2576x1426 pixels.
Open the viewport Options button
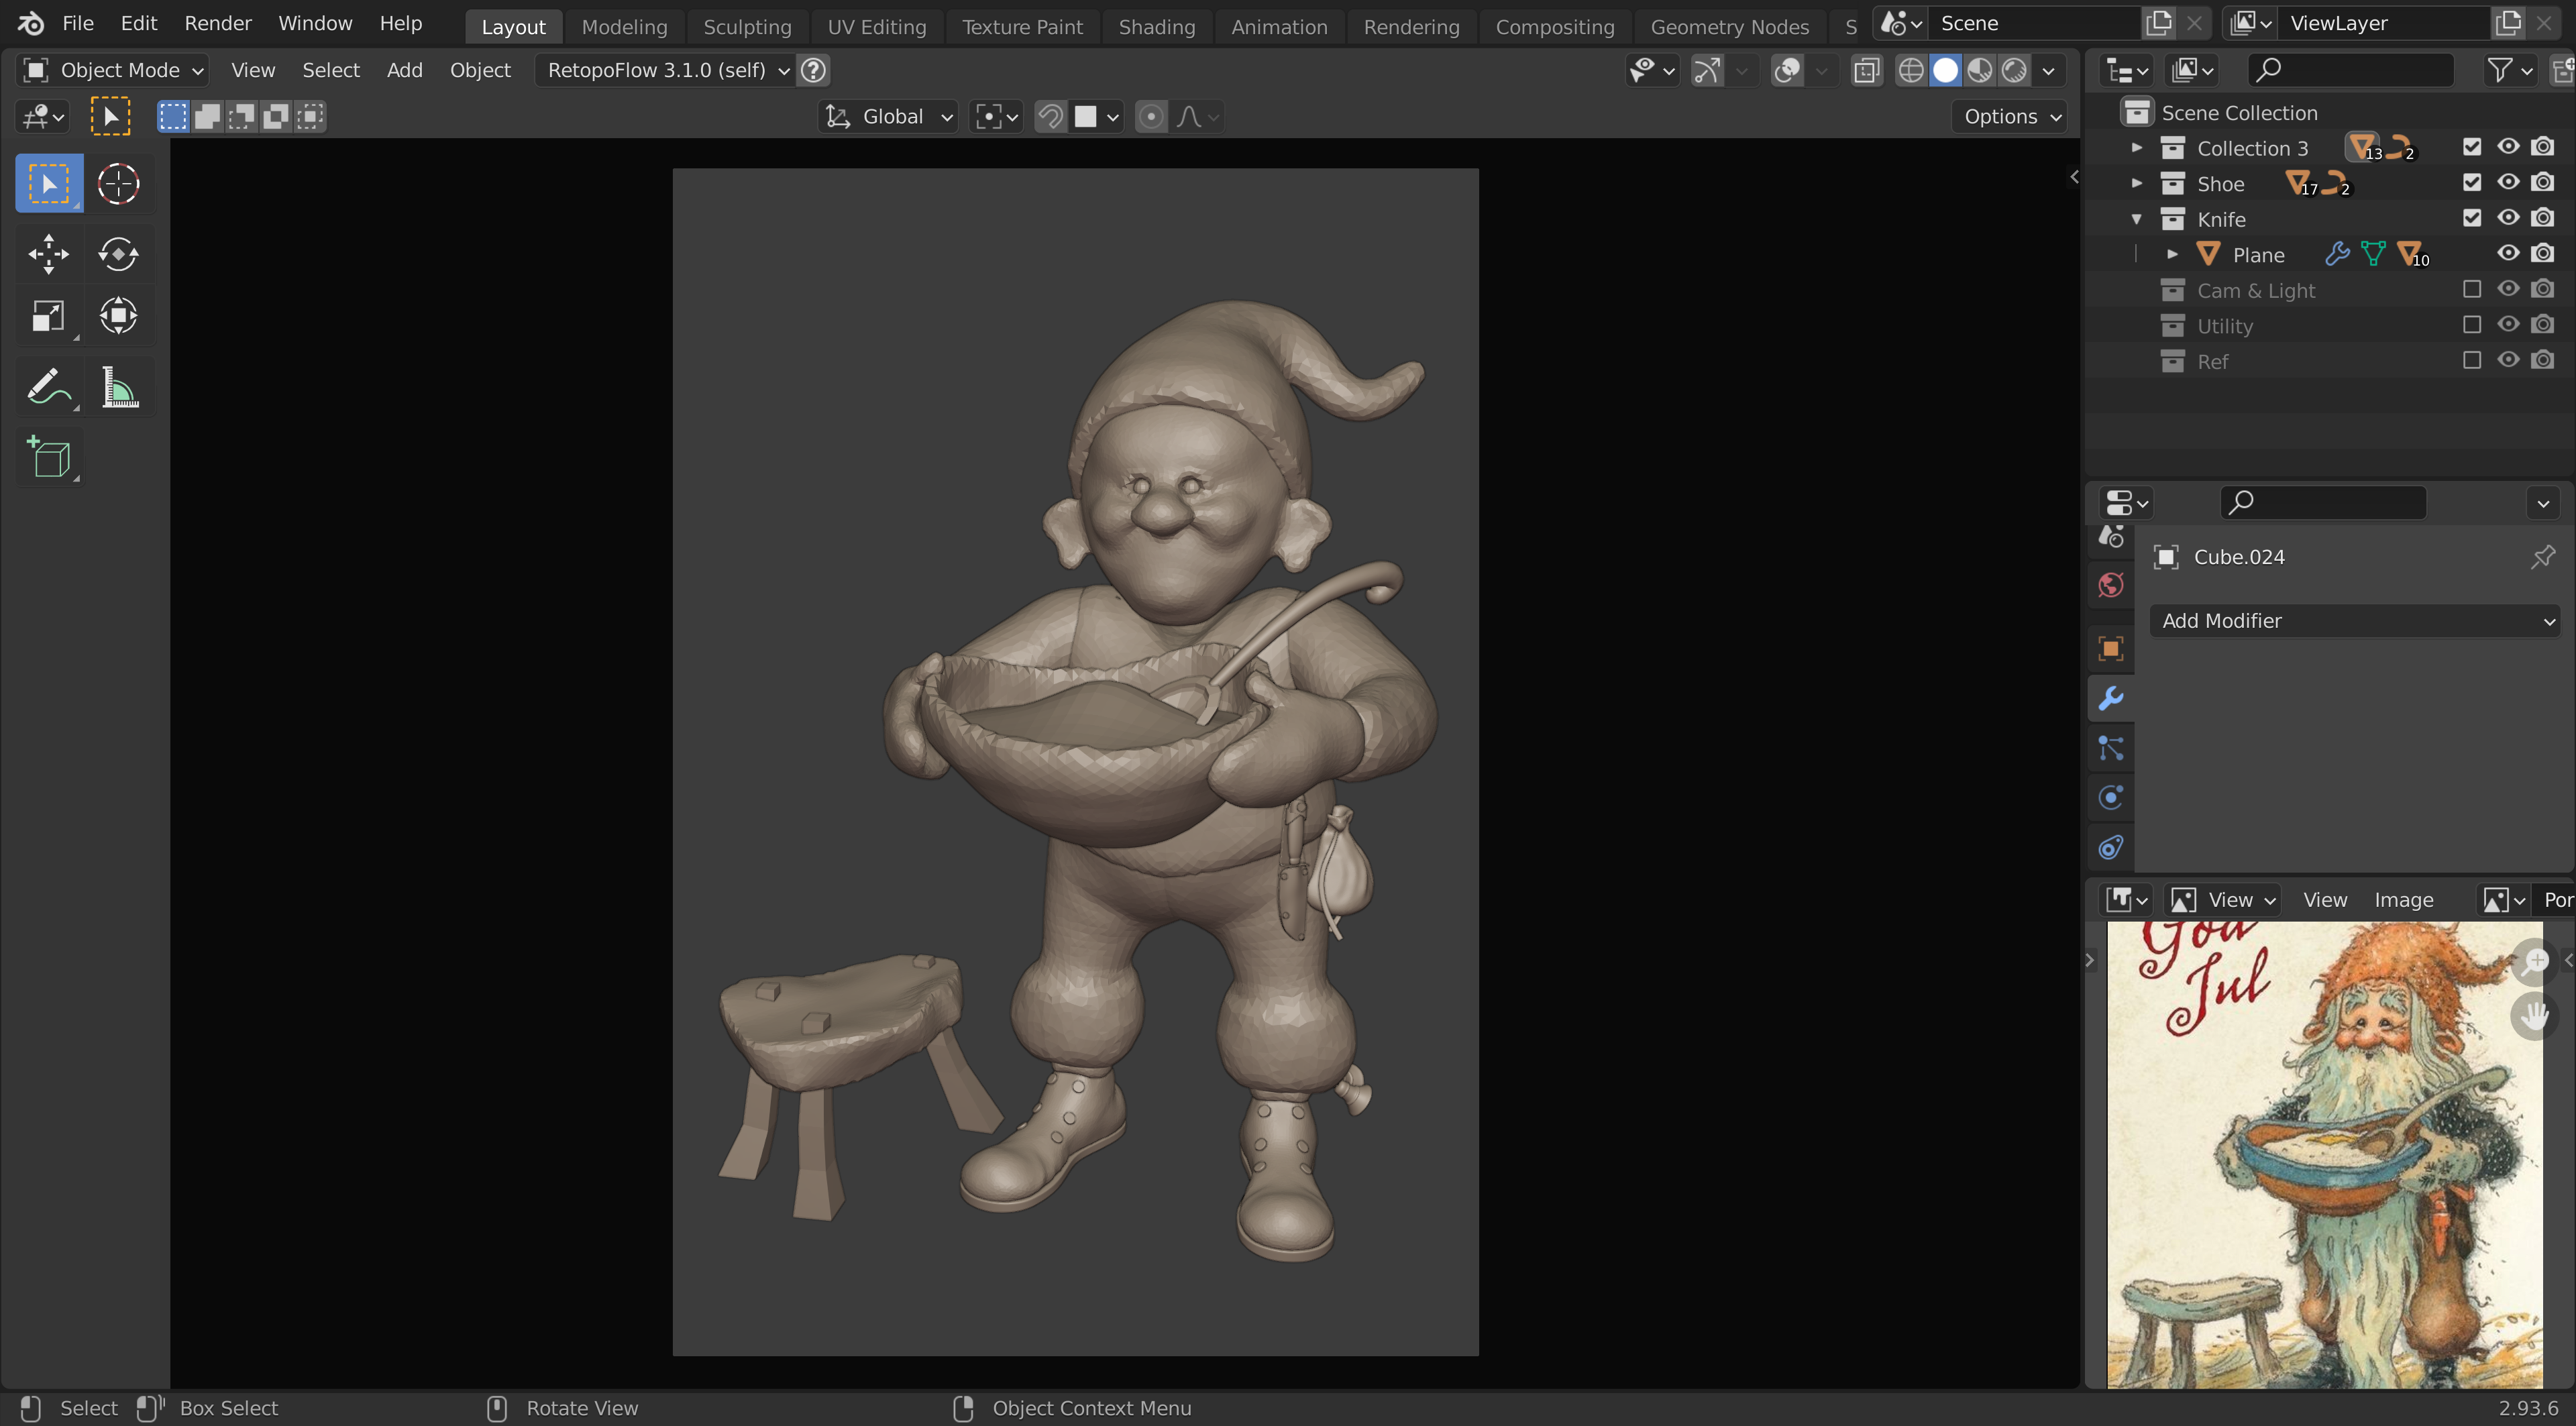(2010, 117)
